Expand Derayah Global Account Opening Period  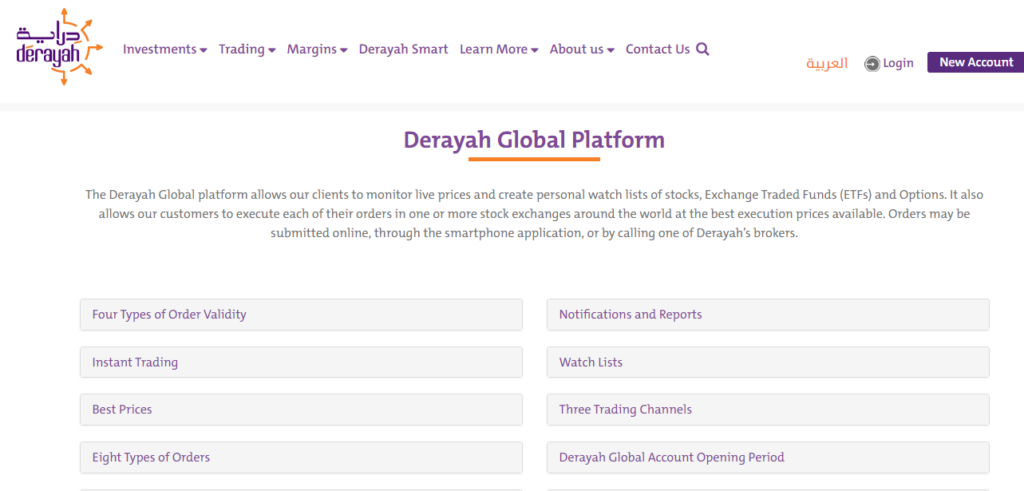(x=768, y=458)
